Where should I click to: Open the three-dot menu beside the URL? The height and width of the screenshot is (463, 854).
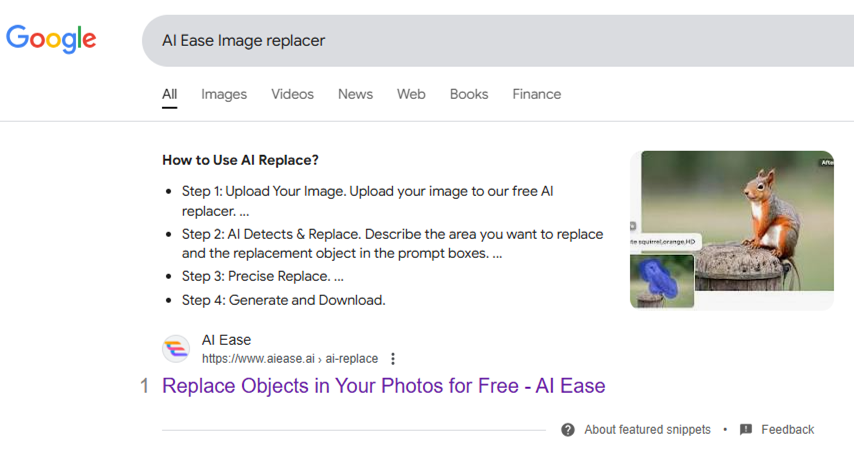click(393, 359)
